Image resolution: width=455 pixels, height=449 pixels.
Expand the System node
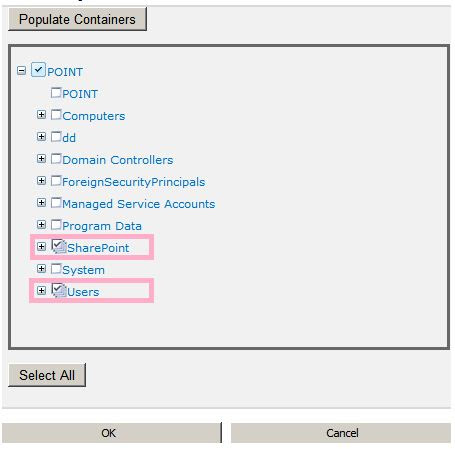tap(41, 269)
